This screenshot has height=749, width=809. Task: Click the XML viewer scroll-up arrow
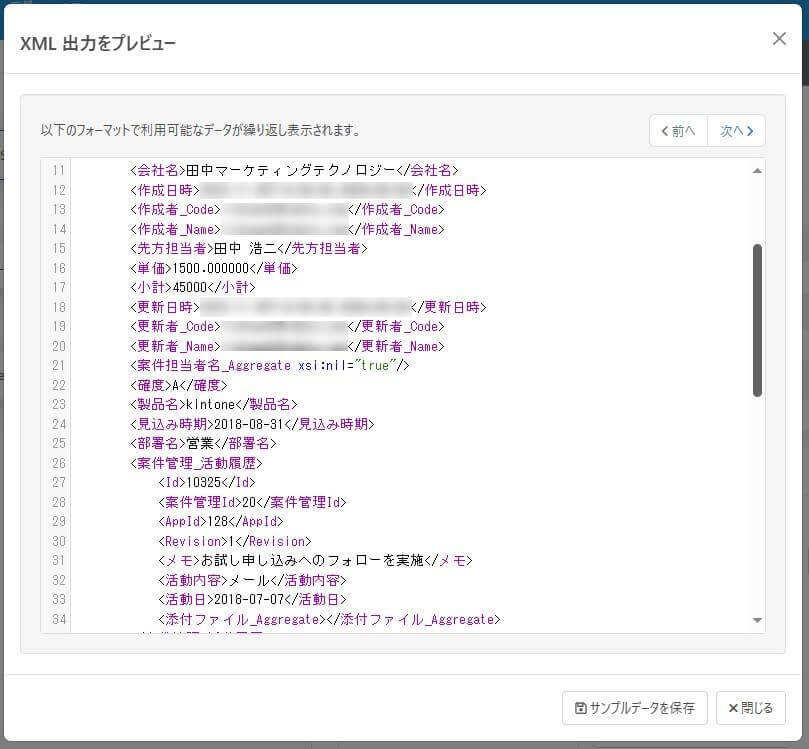coord(757,171)
